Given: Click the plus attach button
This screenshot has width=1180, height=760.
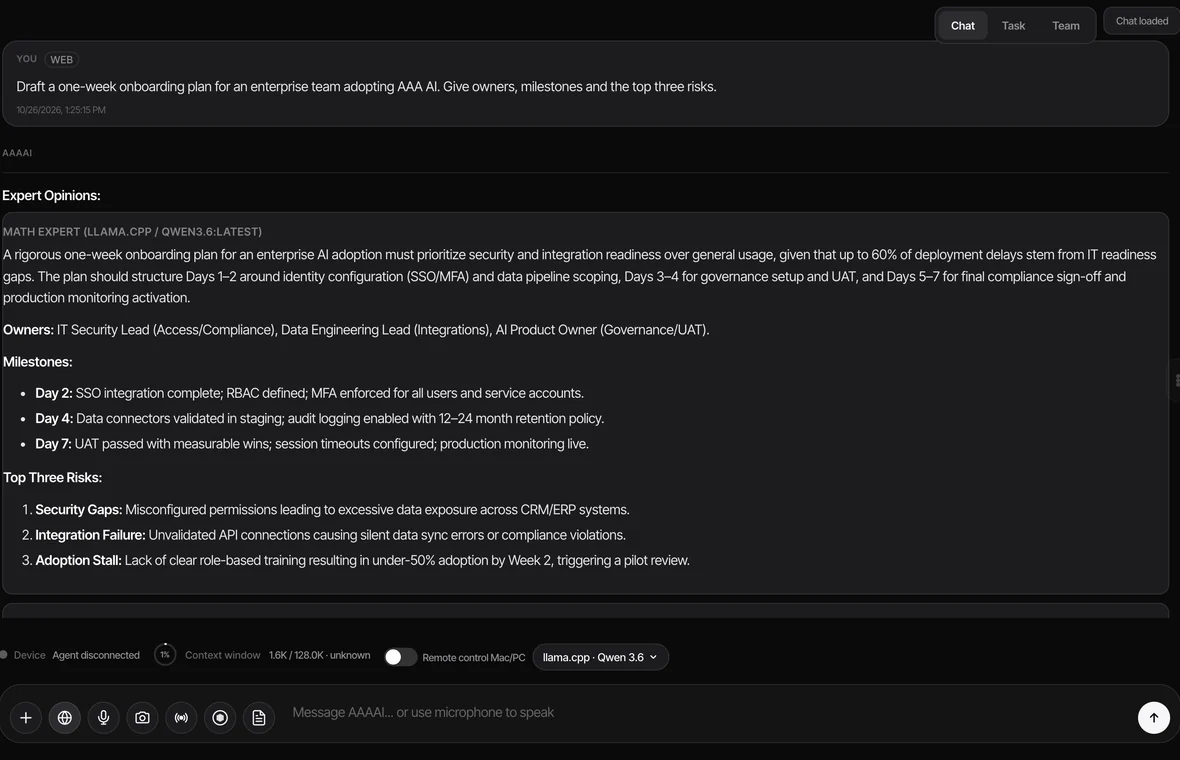Looking at the screenshot, I should (x=26, y=718).
